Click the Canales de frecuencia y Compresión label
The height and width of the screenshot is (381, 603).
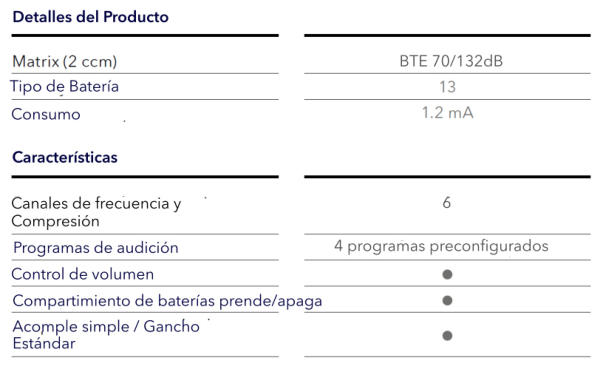click(x=96, y=212)
